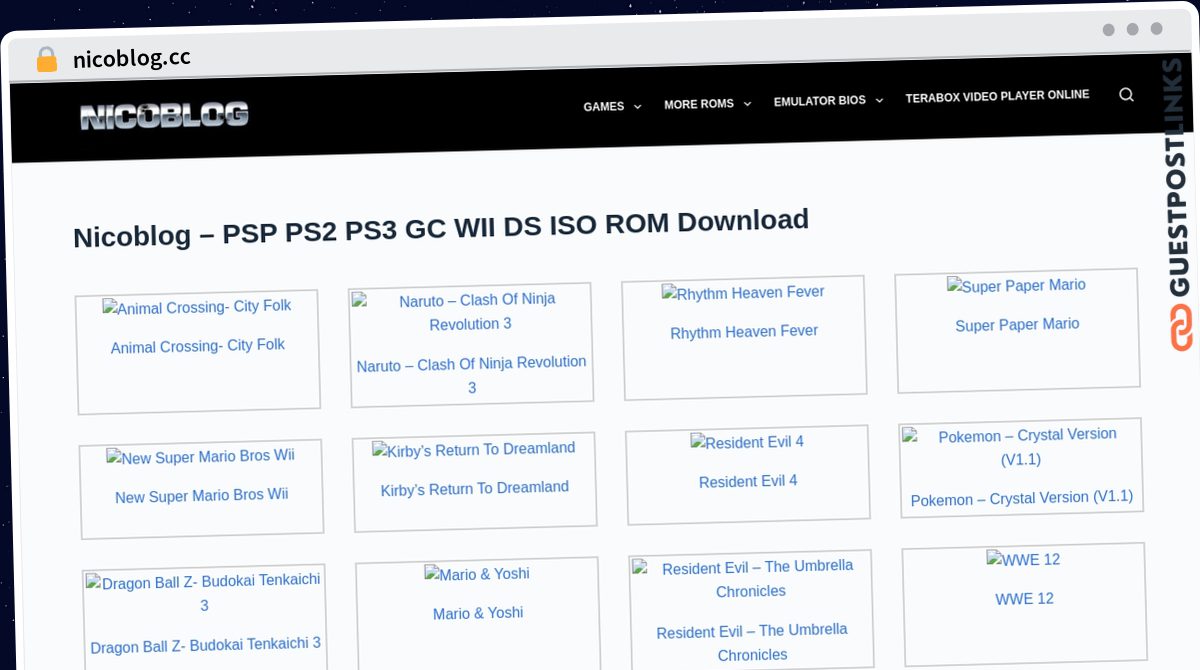The image size is (1200, 670).
Task: Open the GAMES menu
Action: click(604, 106)
